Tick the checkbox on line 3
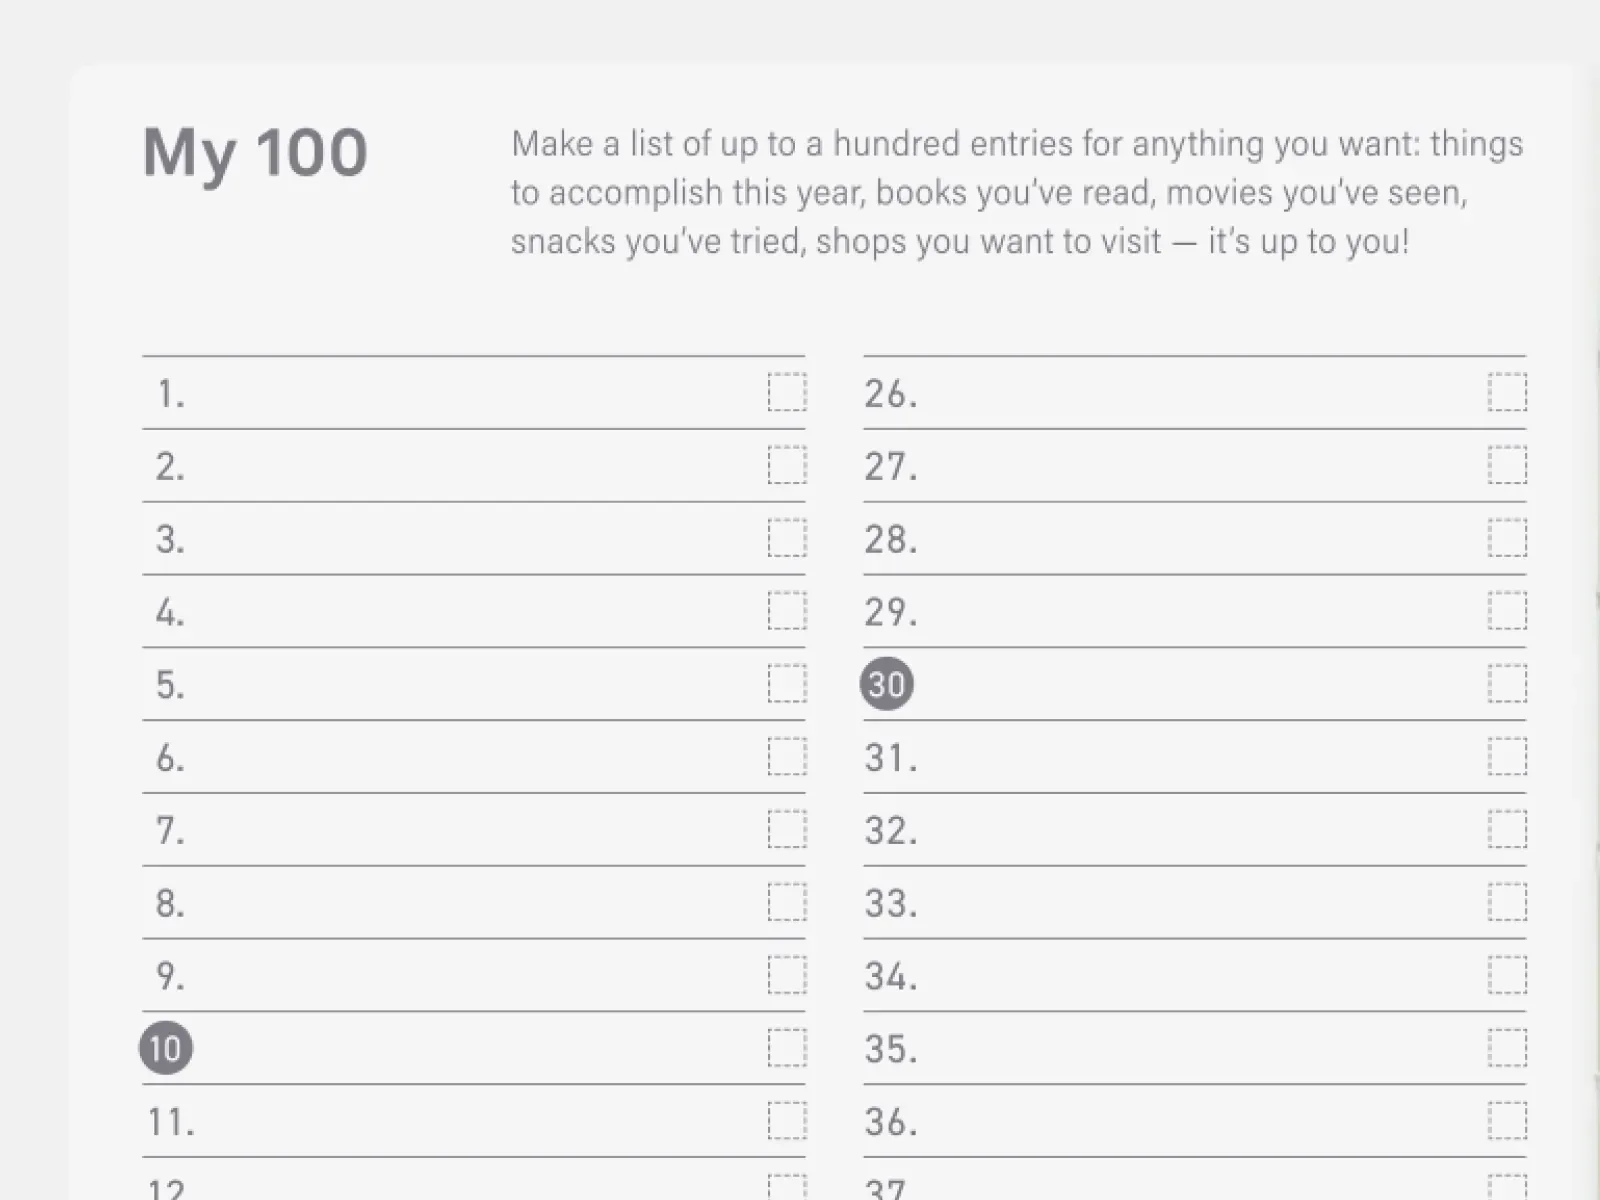This screenshot has height=1200, width=1600. [x=787, y=538]
